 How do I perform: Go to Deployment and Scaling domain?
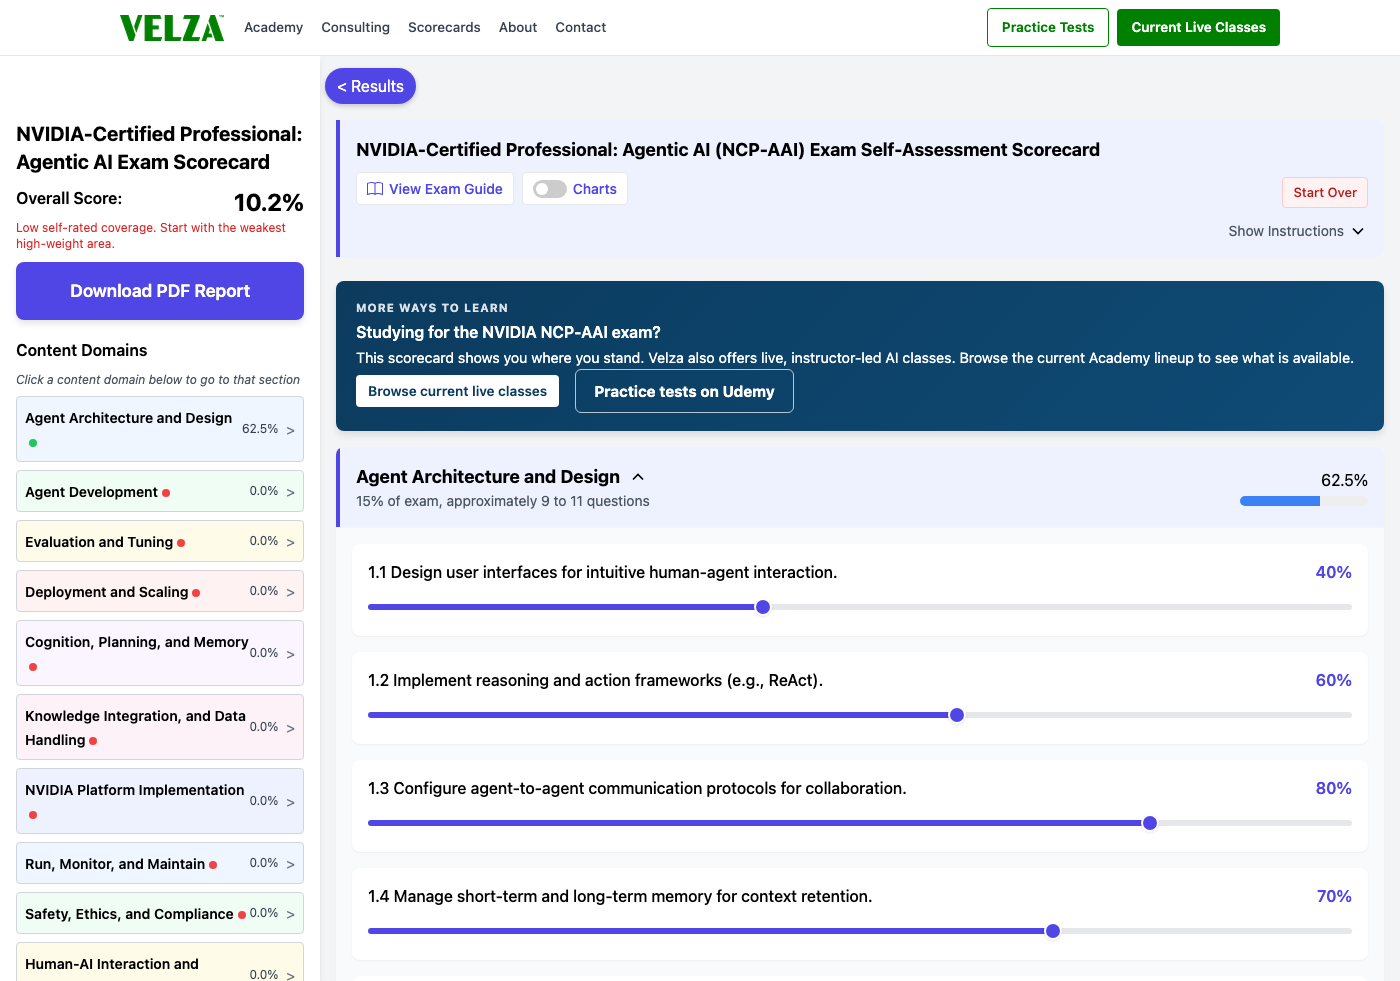(160, 591)
